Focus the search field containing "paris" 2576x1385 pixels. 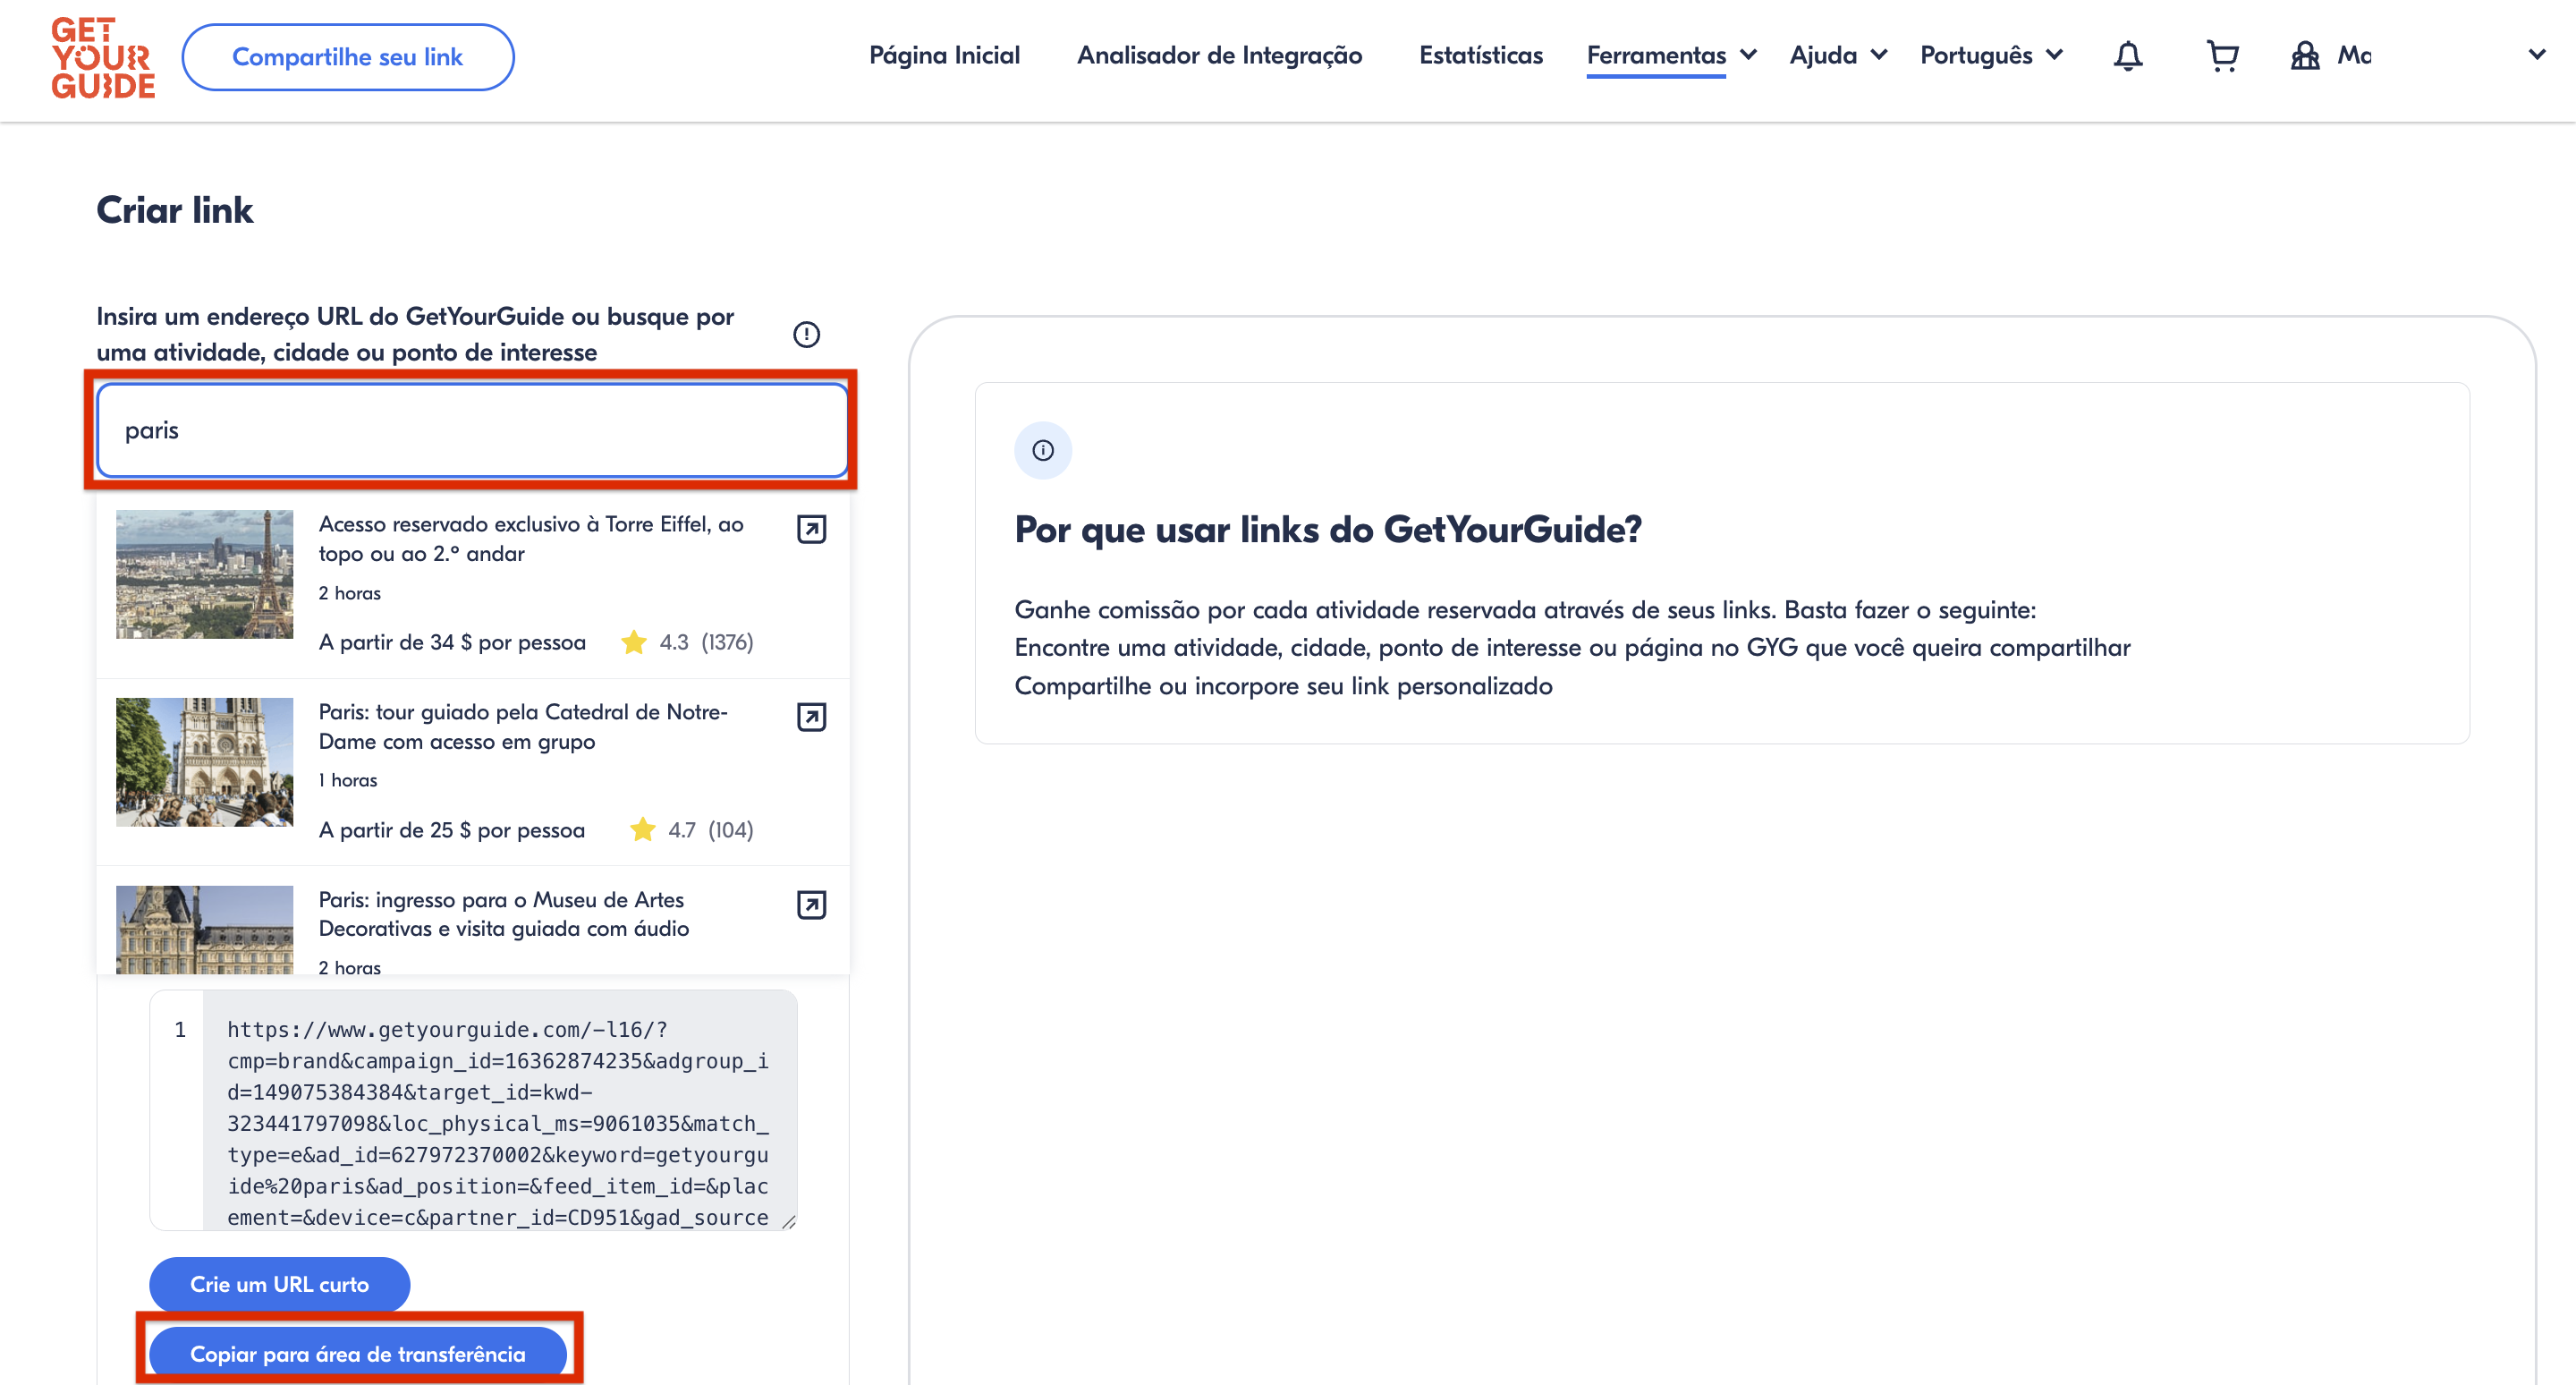pyautogui.click(x=472, y=430)
